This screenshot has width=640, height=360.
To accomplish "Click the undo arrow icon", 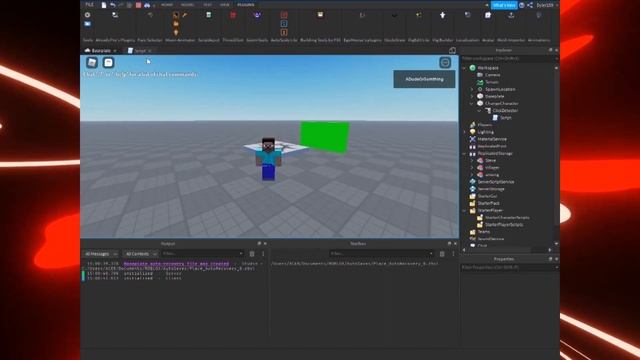I will (x=113, y=5).
